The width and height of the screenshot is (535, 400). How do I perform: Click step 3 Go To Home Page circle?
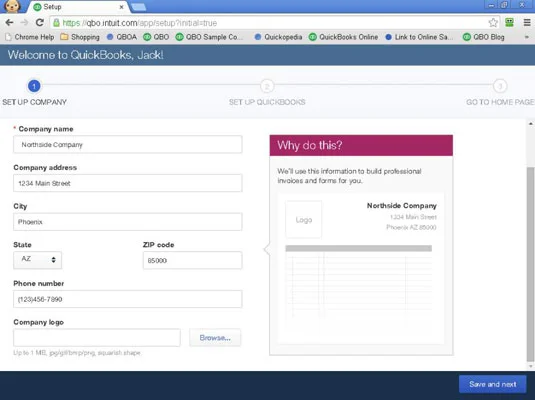pyautogui.click(x=500, y=86)
